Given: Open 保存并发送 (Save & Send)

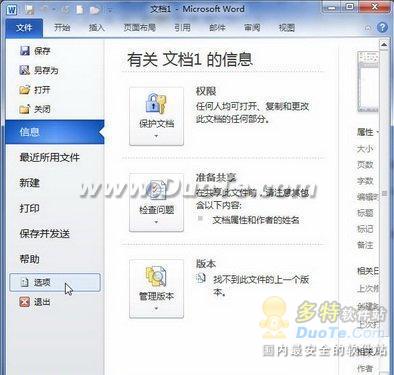Looking at the screenshot, I should point(45,234).
